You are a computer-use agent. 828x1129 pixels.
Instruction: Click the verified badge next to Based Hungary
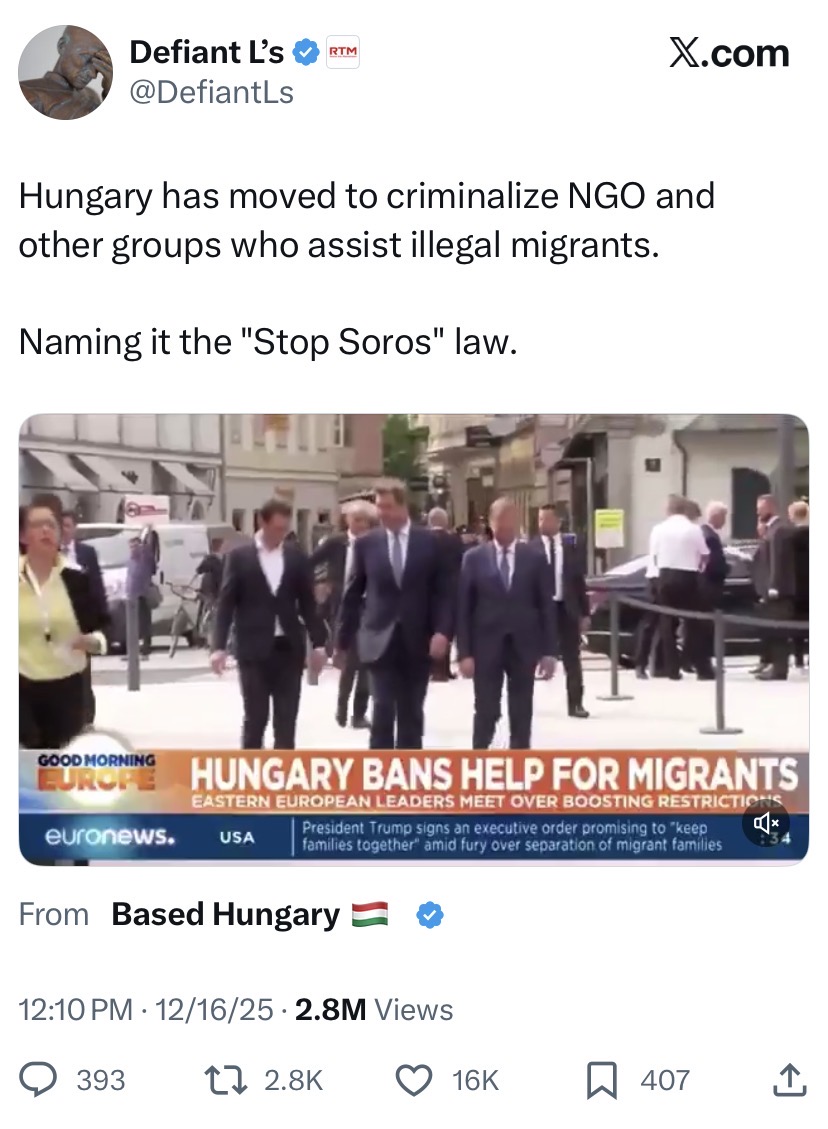coord(431,915)
